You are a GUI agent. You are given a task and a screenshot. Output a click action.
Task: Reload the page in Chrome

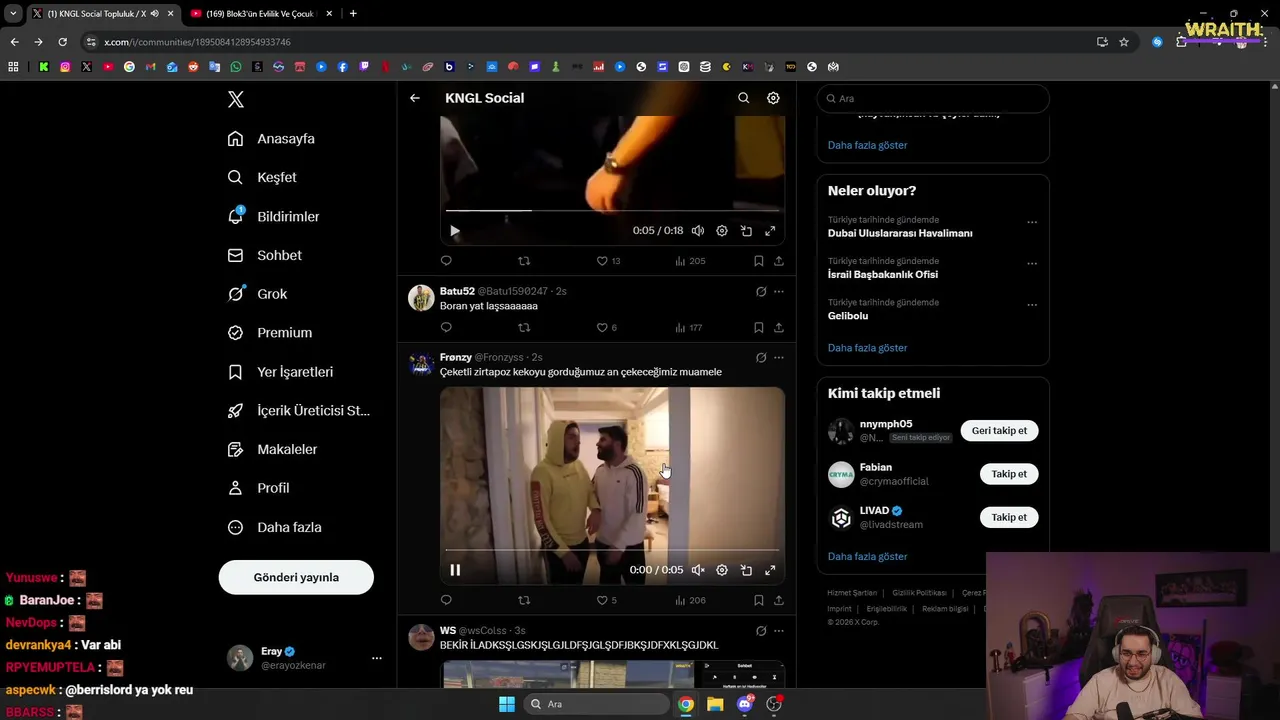pyautogui.click(x=62, y=42)
